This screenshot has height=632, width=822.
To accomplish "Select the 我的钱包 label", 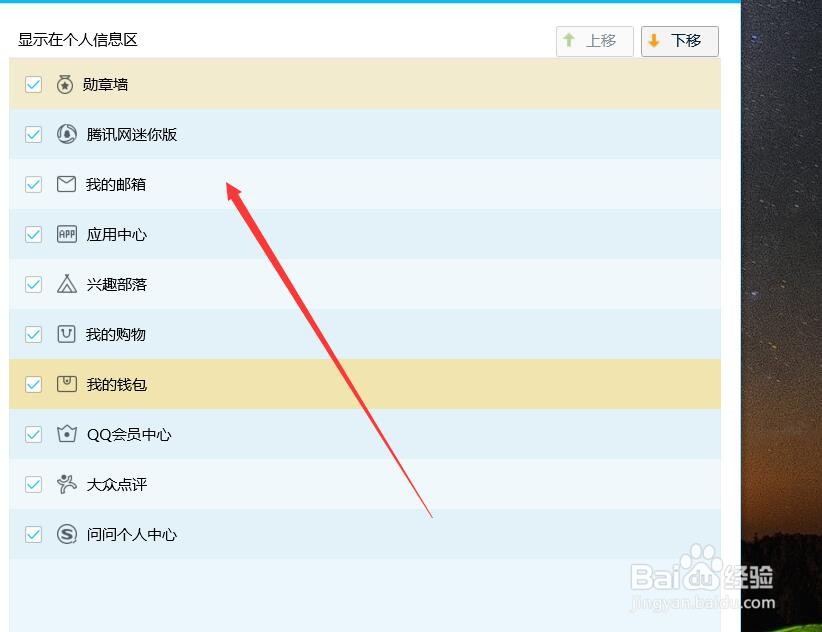I will pos(116,385).
